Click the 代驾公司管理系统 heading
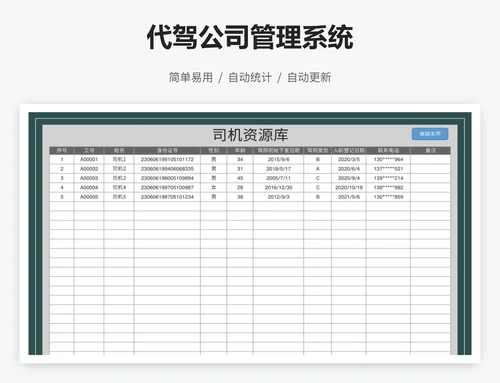Screen dimensions: 500x383 [x=250, y=37]
